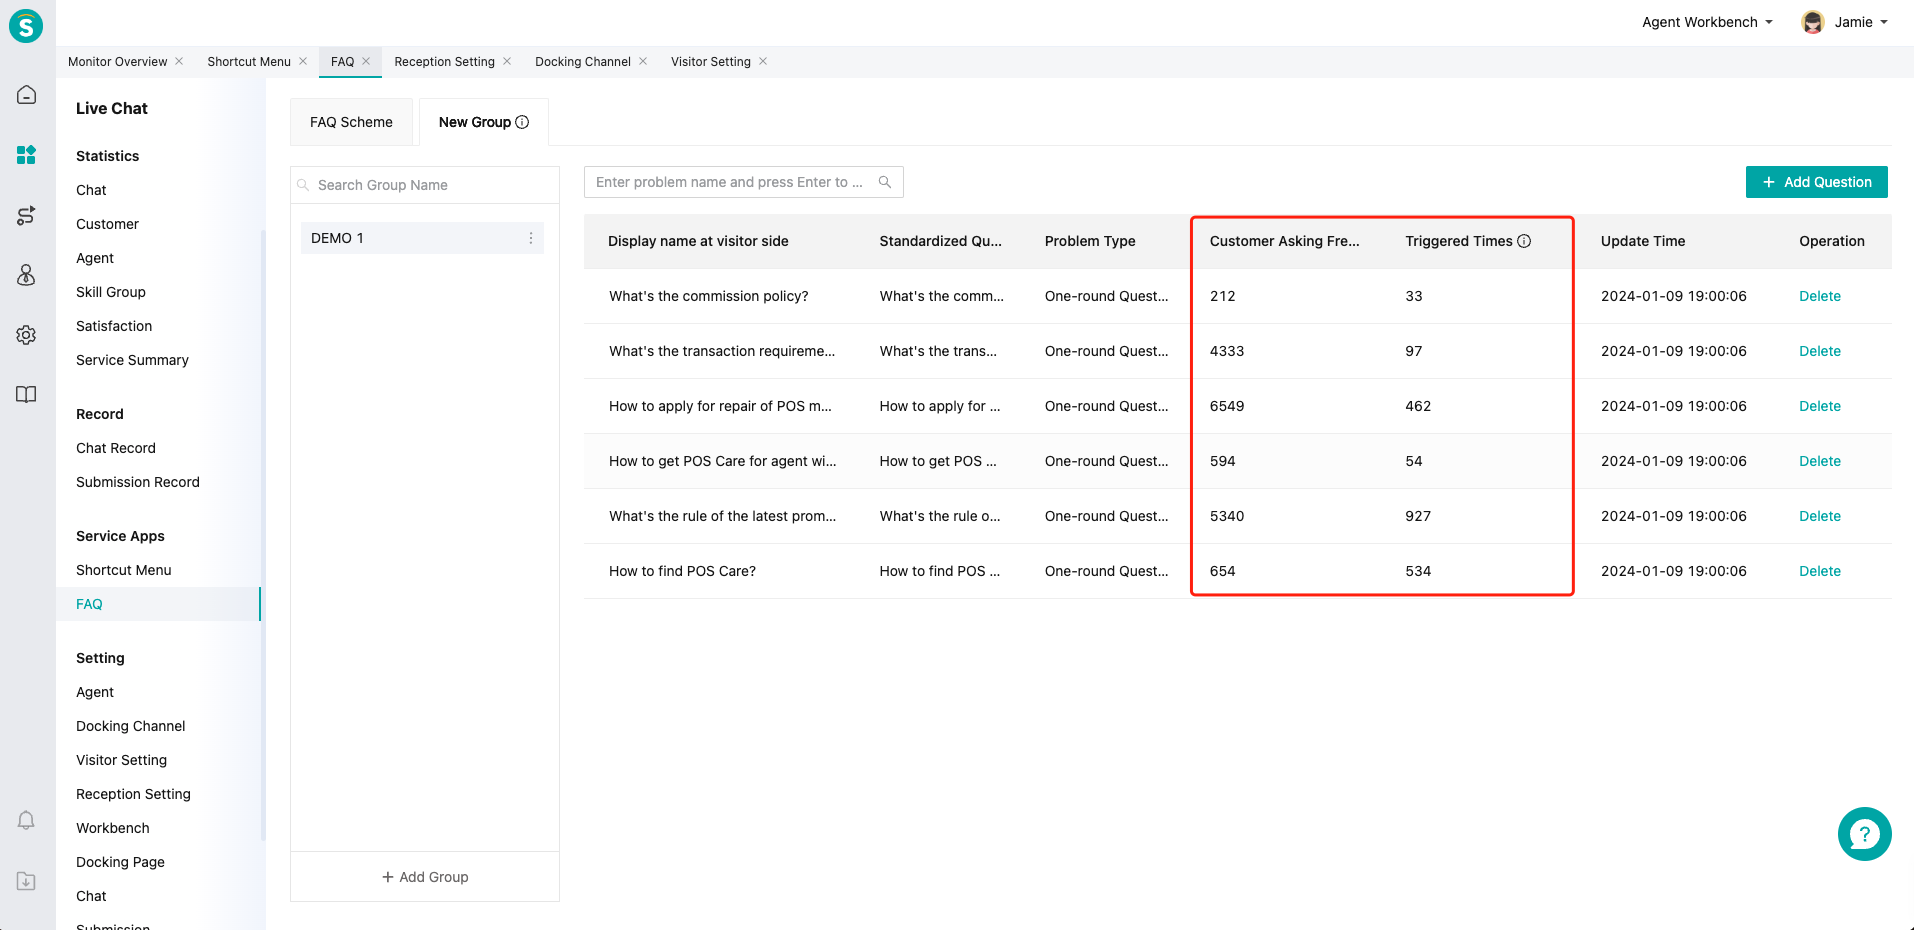Open the notifications bell icon
This screenshot has height=930, width=1914.
[x=27, y=820]
